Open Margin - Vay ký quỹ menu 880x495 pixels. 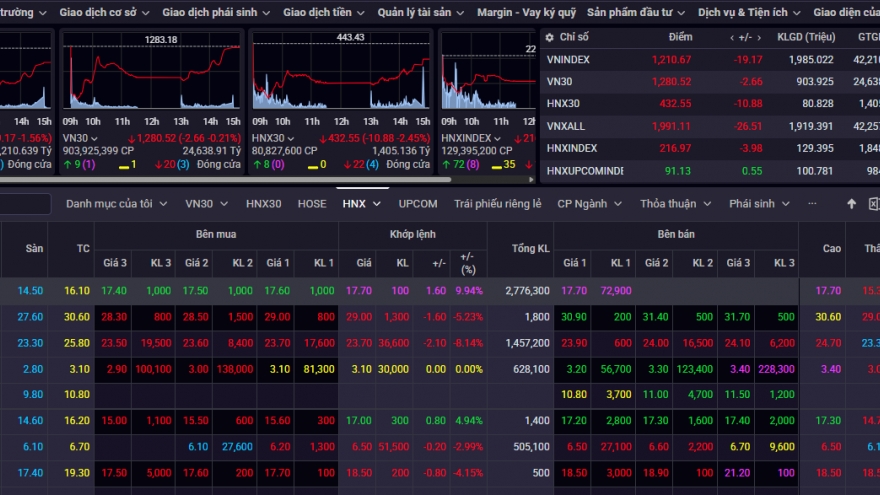click(x=526, y=12)
